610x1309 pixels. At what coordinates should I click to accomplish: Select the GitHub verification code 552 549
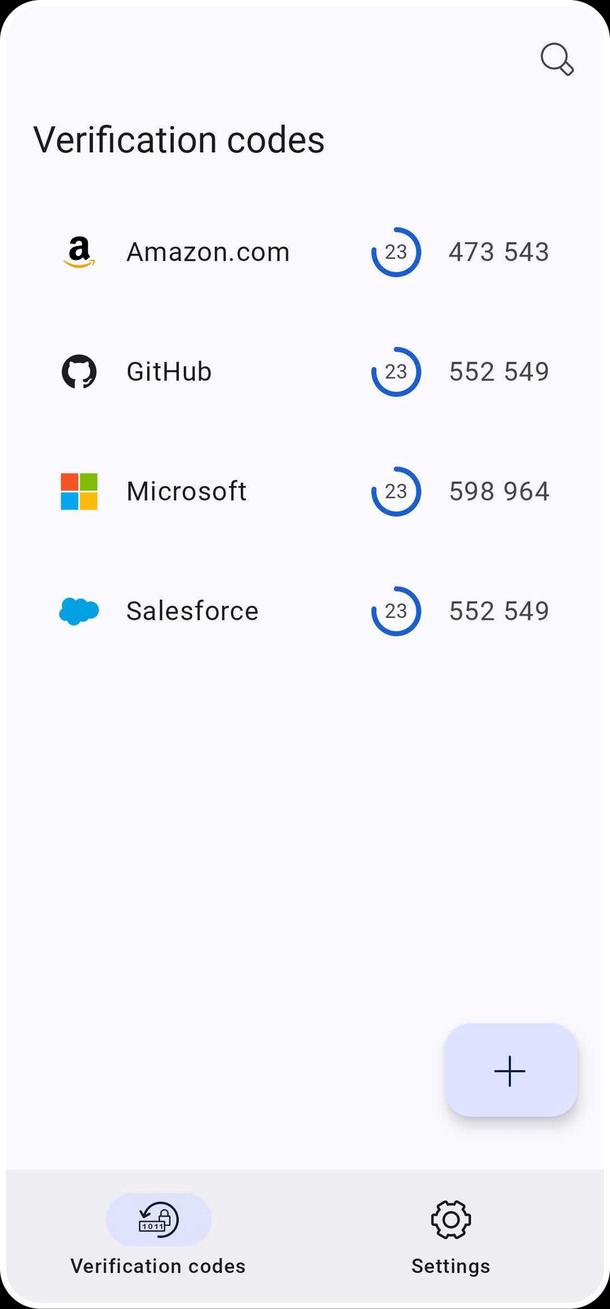tap(498, 371)
